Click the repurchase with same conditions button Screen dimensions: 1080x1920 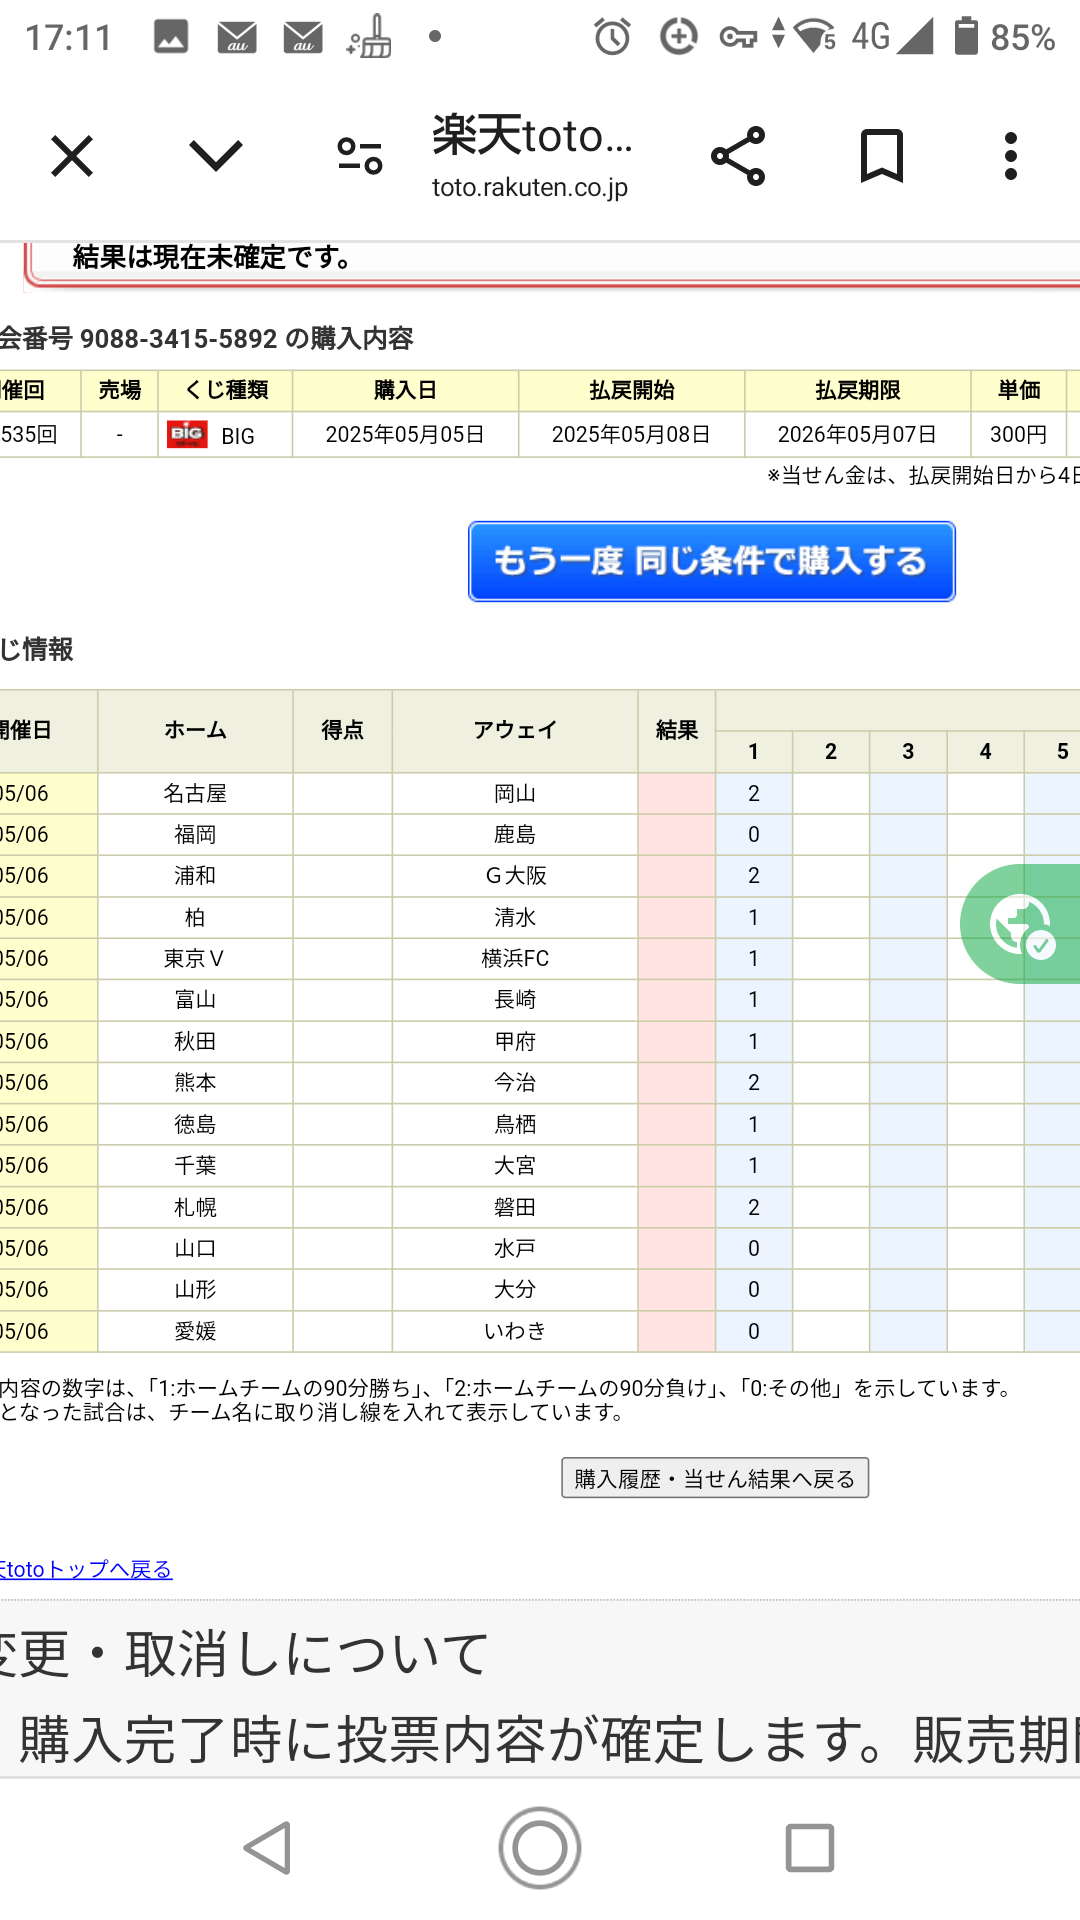click(712, 561)
